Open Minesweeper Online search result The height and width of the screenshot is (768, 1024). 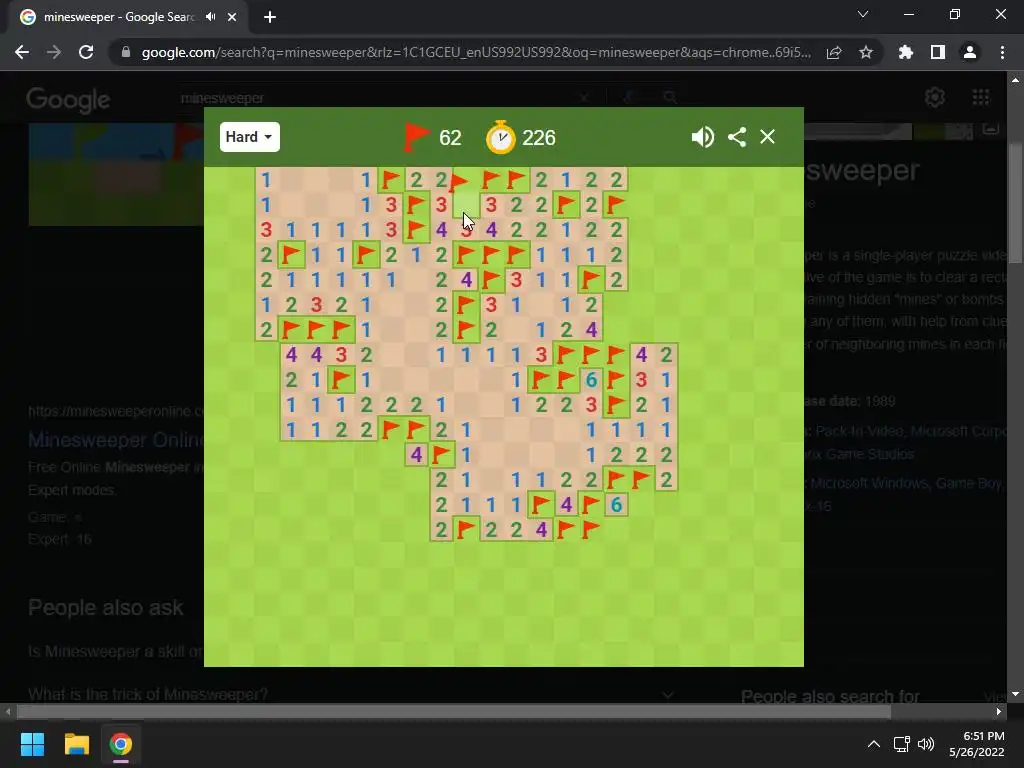[x=116, y=440]
